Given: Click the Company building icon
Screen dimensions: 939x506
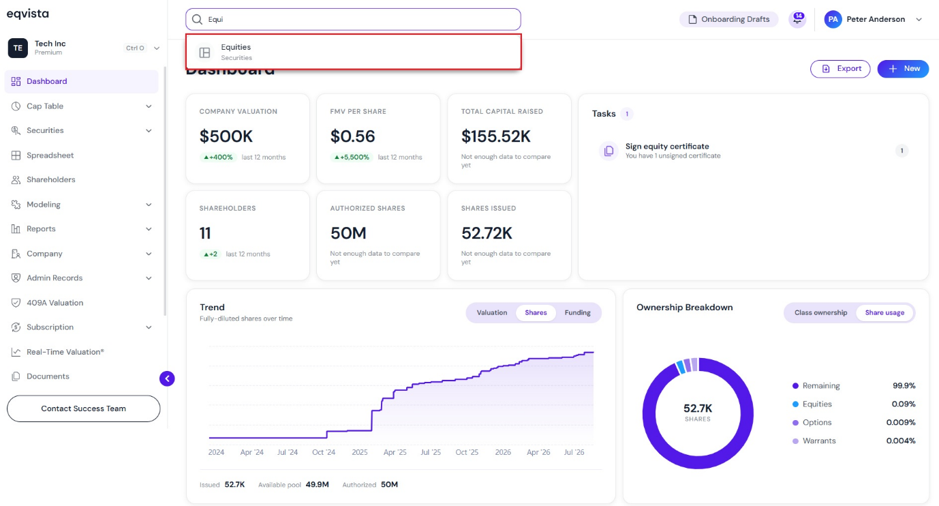Looking at the screenshot, I should (x=16, y=253).
